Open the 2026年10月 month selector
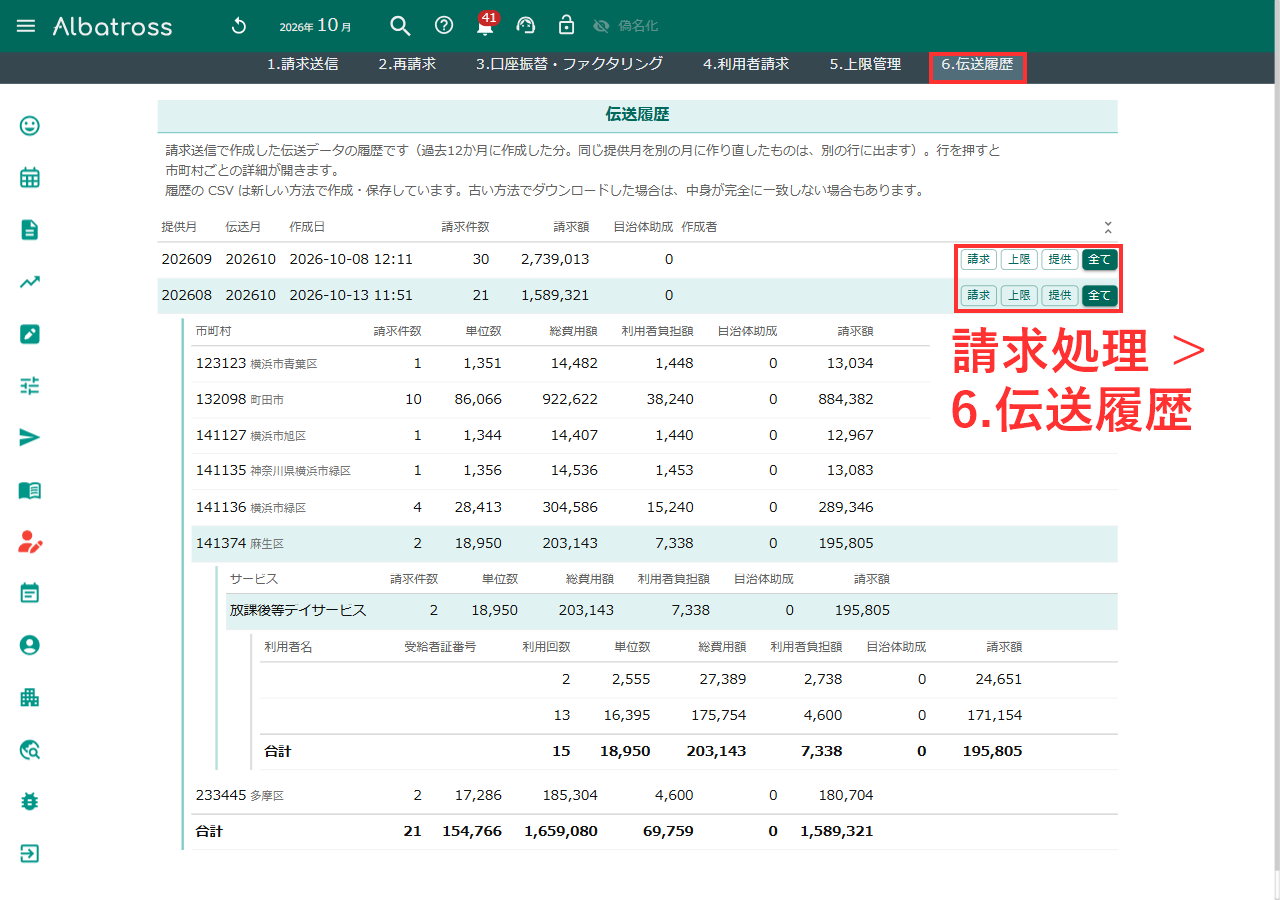 click(316, 26)
